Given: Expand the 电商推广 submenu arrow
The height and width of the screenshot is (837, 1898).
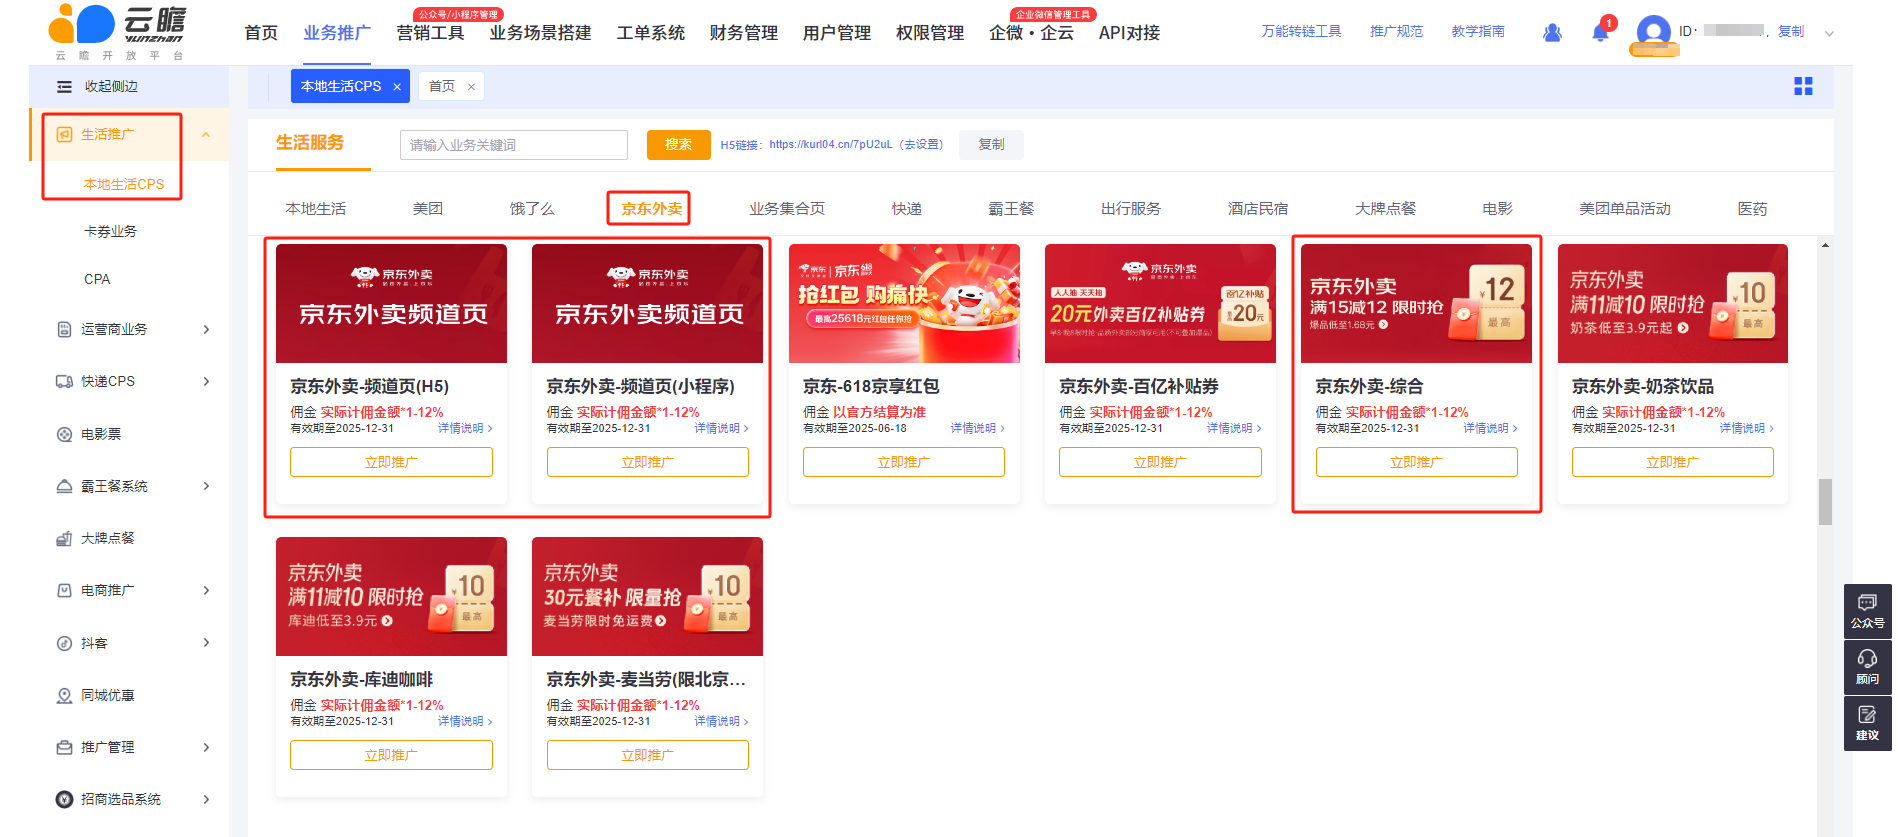Looking at the screenshot, I should 206,590.
